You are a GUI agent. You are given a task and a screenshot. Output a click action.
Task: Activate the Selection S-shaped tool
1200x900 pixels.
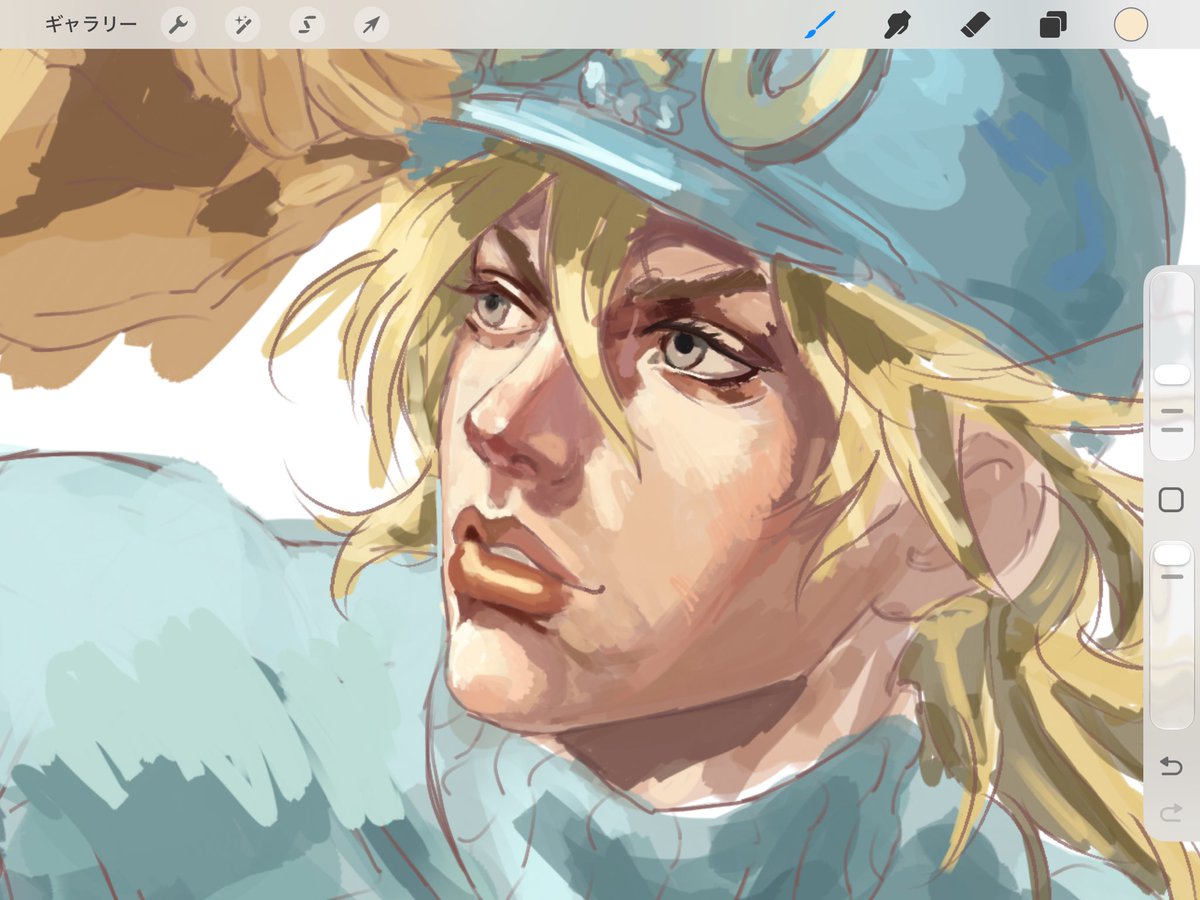(x=307, y=25)
